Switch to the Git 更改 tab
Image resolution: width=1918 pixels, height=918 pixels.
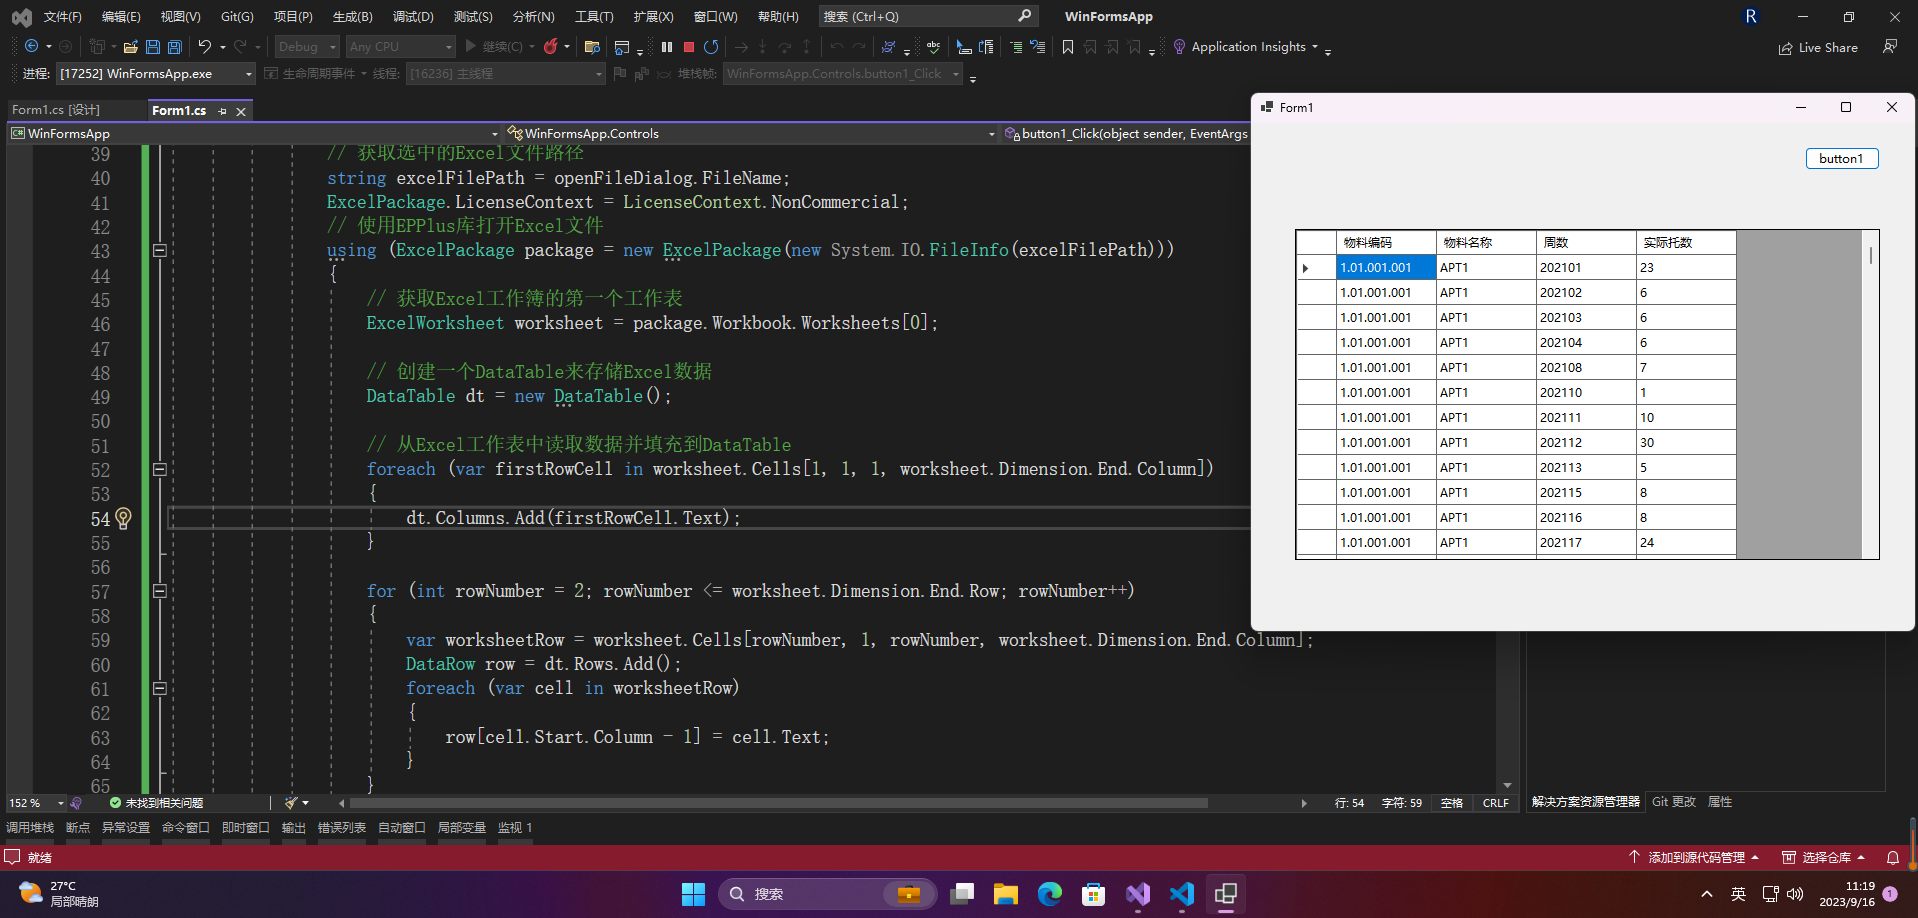point(1674,802)
